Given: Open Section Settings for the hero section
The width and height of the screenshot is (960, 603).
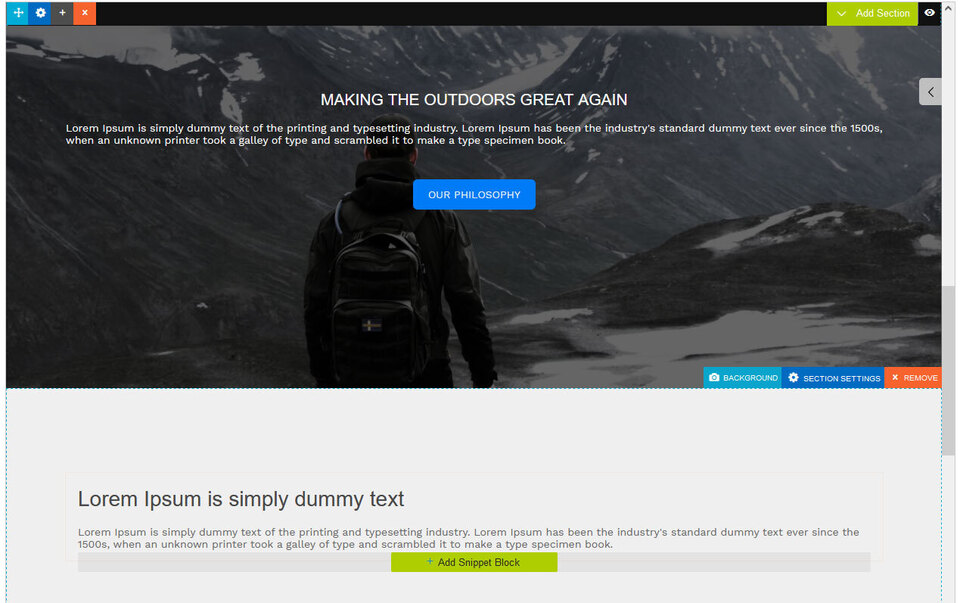Looking at the screenshot, I should pos(833,378).
